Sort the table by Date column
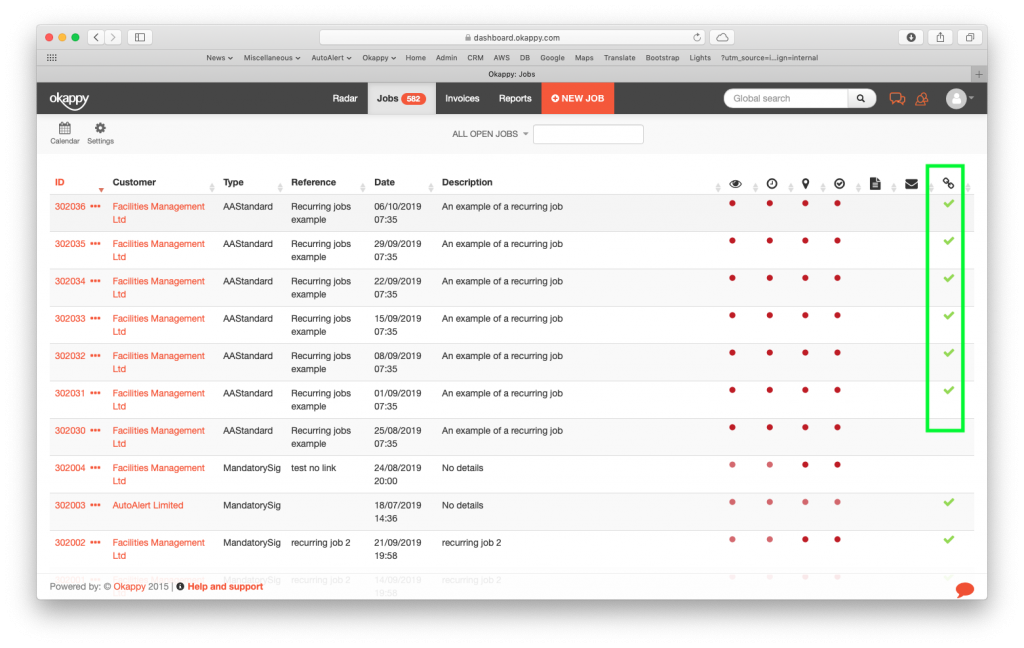This screenshot has width=1024, height=648. point(384,182)
